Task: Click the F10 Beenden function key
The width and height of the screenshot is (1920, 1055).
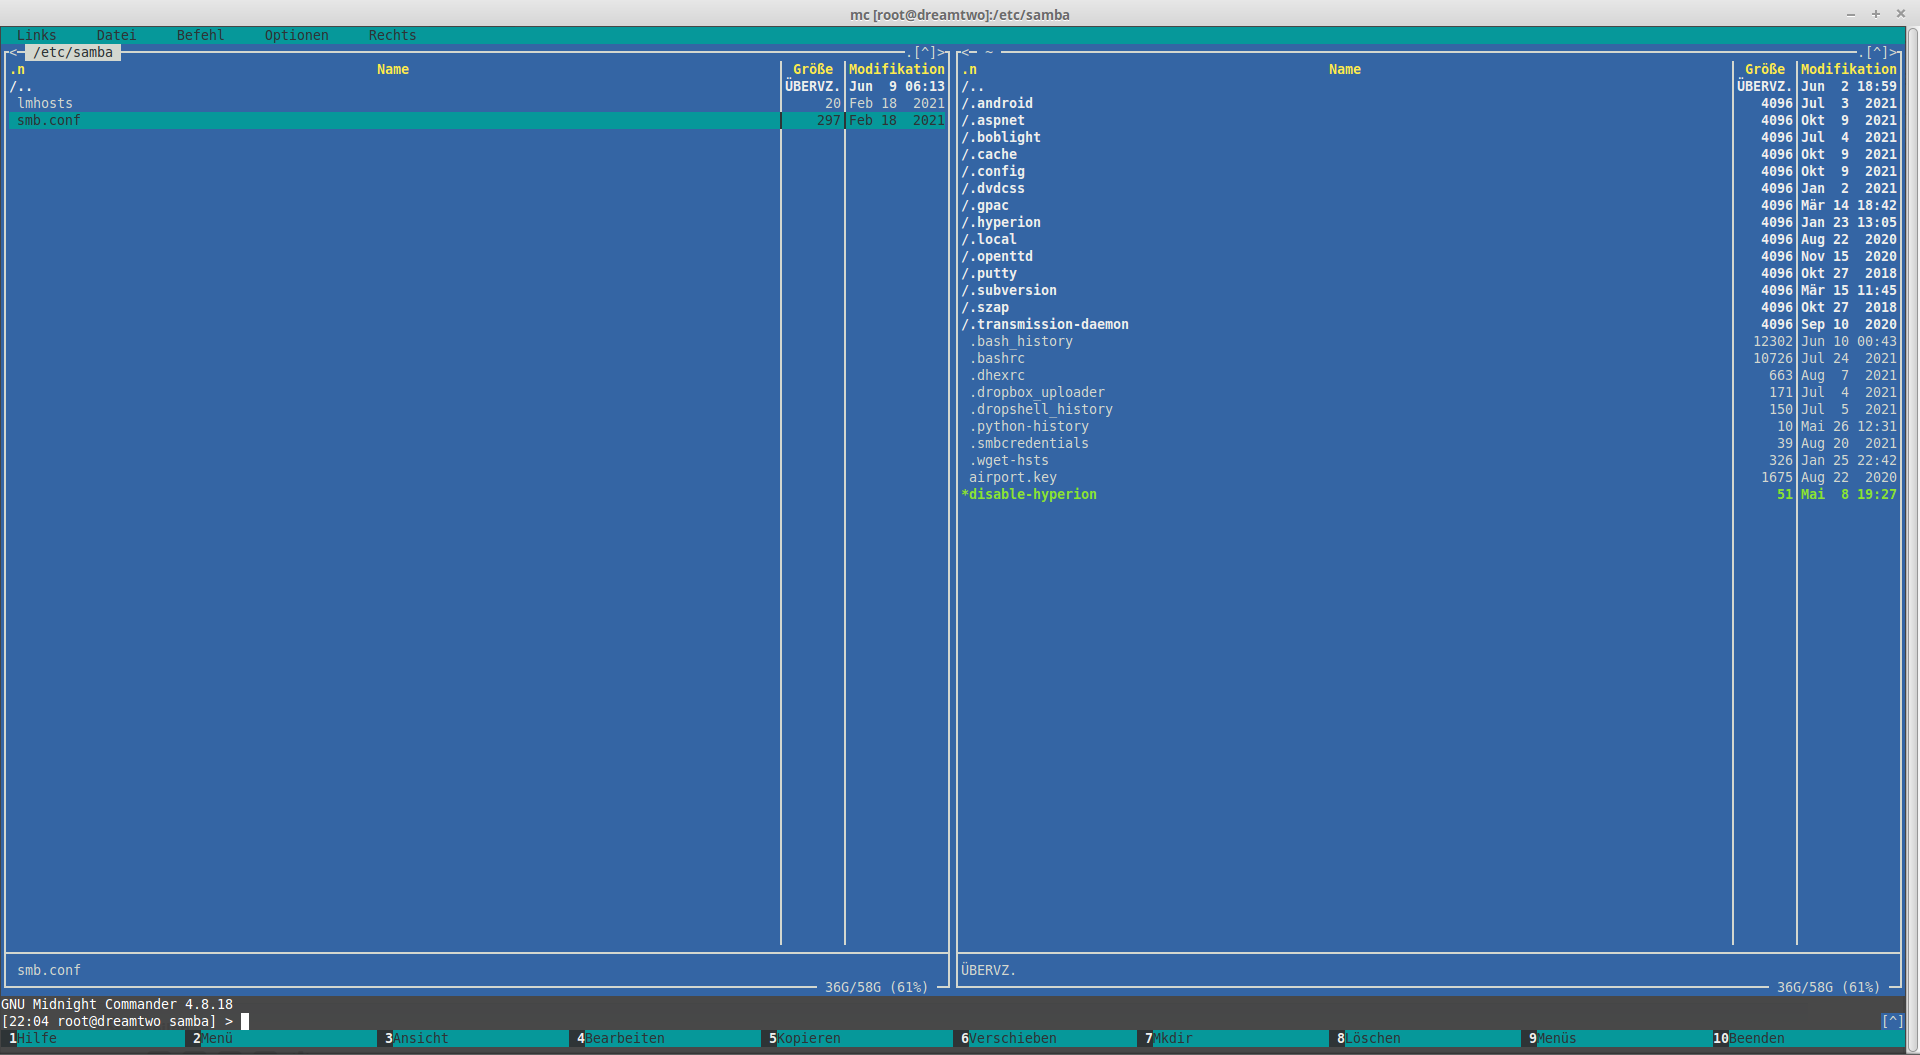Action: [x=1756, y=1038]
